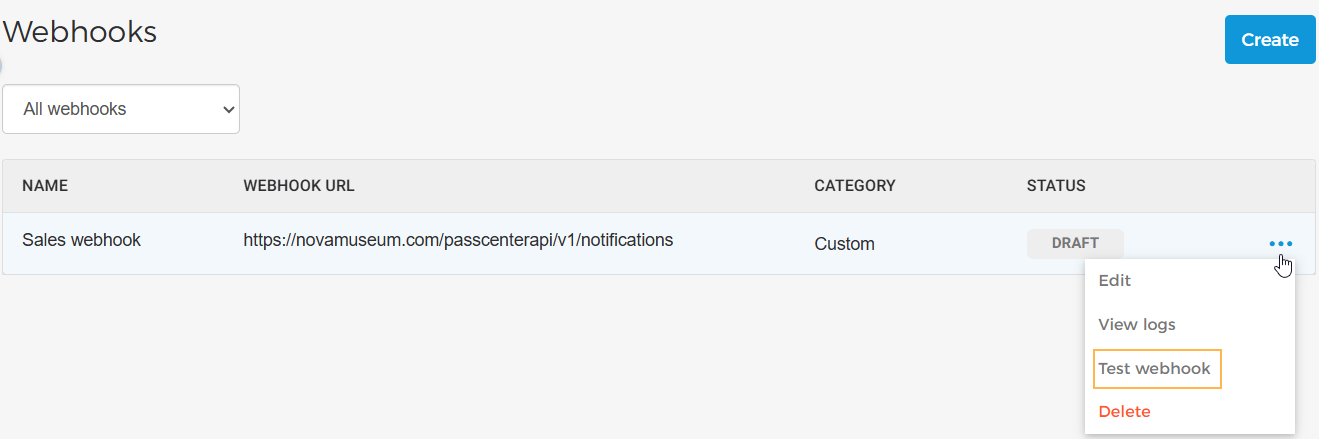1319x439 pixels.
Task: Choose Delete from the actions menu
Action: [1124, 412]
